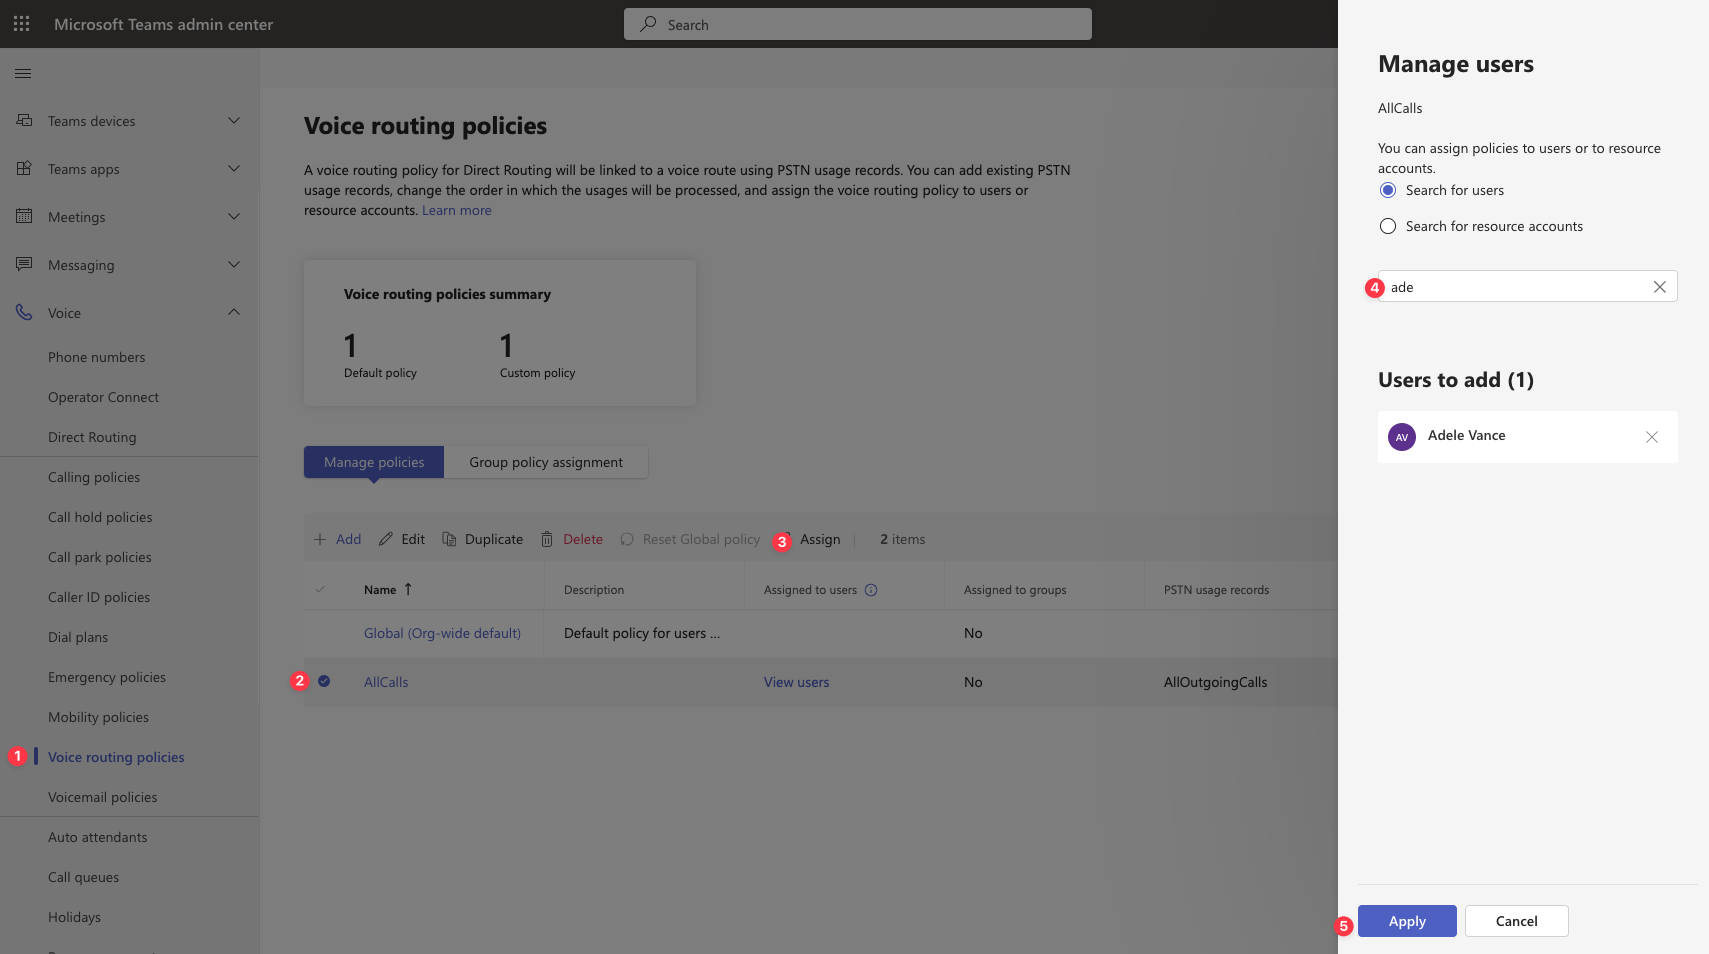The height and width of the screenshot is (954, 1709).
Task: Open Phone numbers in Voice menu
Action: pyautogui.click(x=96, y=357)
